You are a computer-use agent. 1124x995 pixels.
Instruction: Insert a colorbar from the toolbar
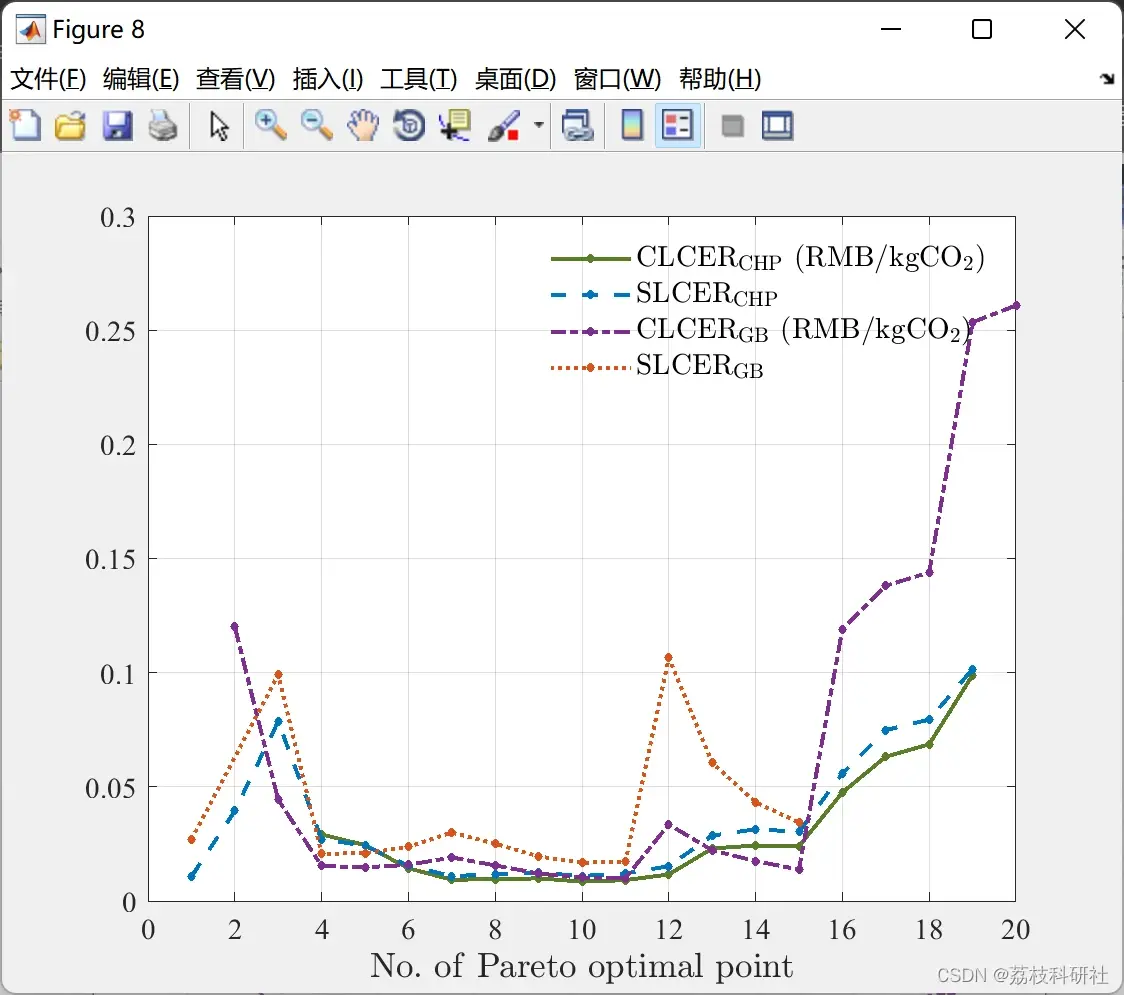(632, 125)
